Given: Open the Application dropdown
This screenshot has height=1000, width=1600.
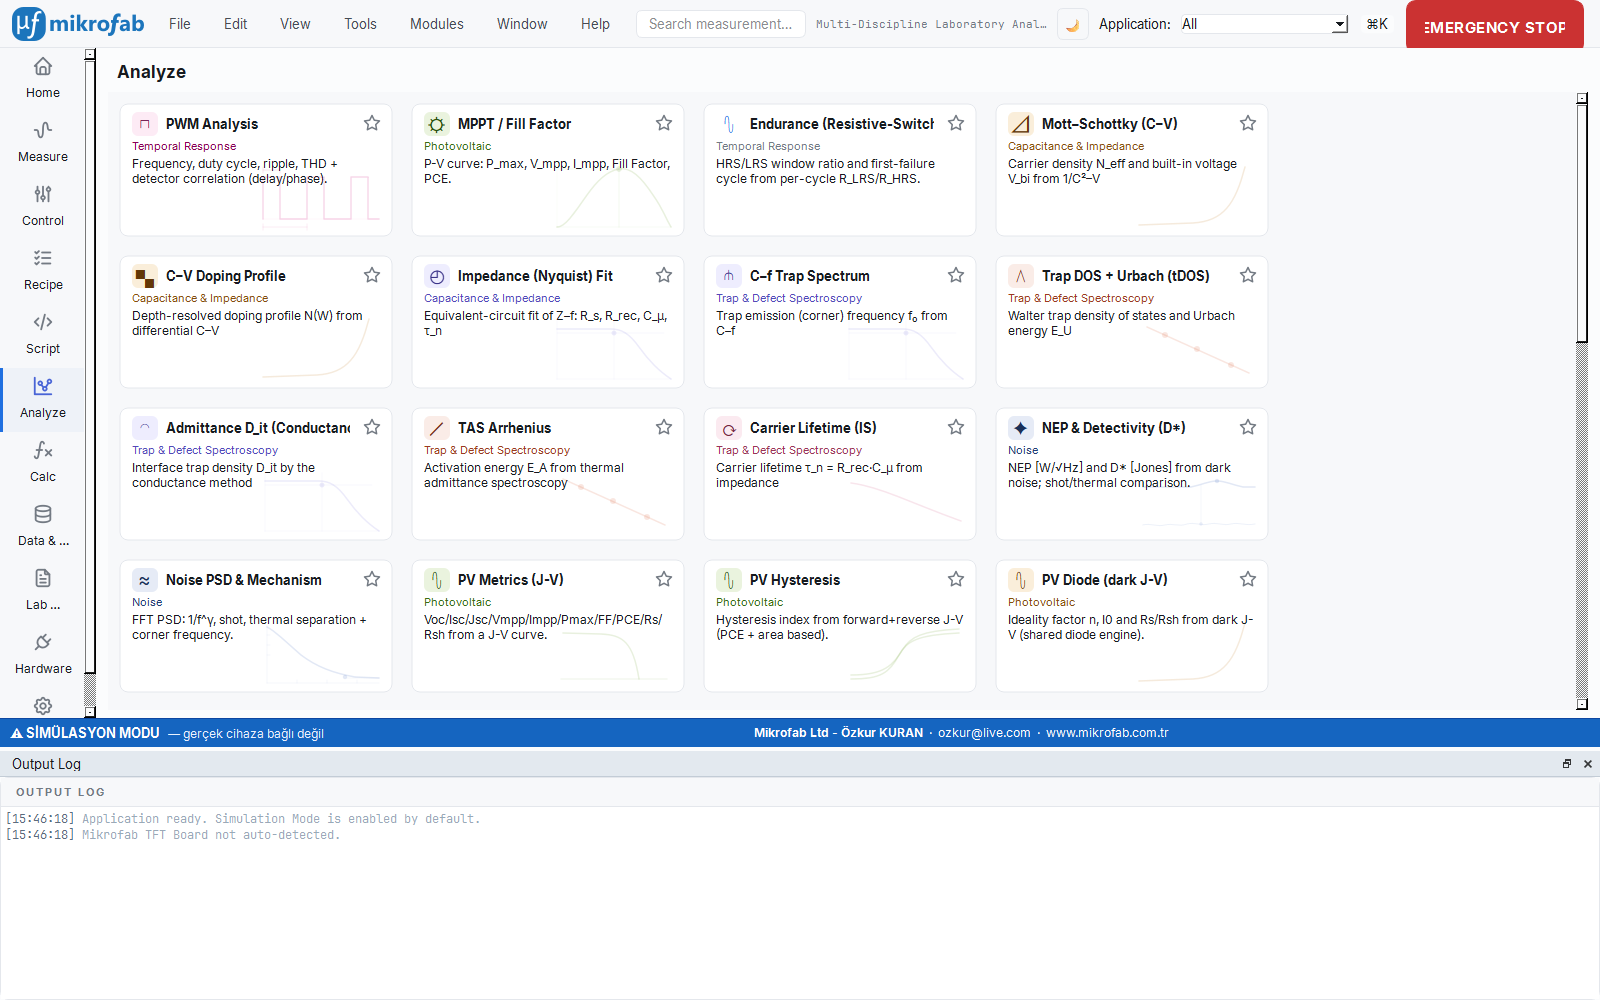Looking at the screenshot, I should 1263,24.
